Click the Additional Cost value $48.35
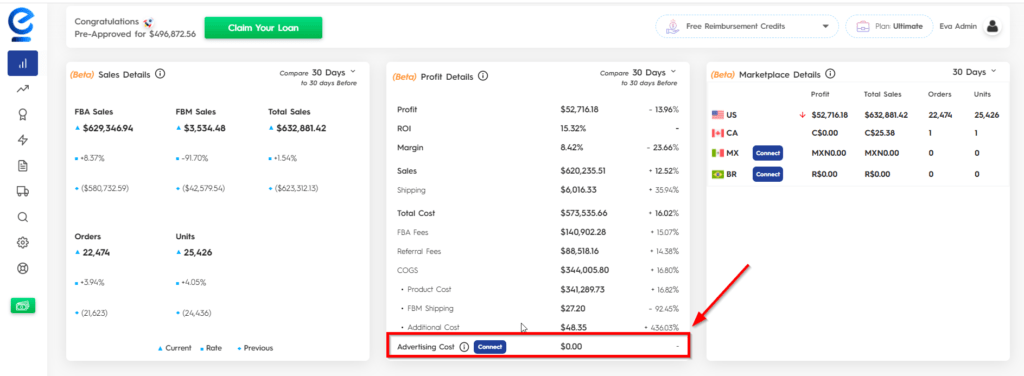Image resolution: width=1024 pixels, height=376 pixels. click(572, 327)
